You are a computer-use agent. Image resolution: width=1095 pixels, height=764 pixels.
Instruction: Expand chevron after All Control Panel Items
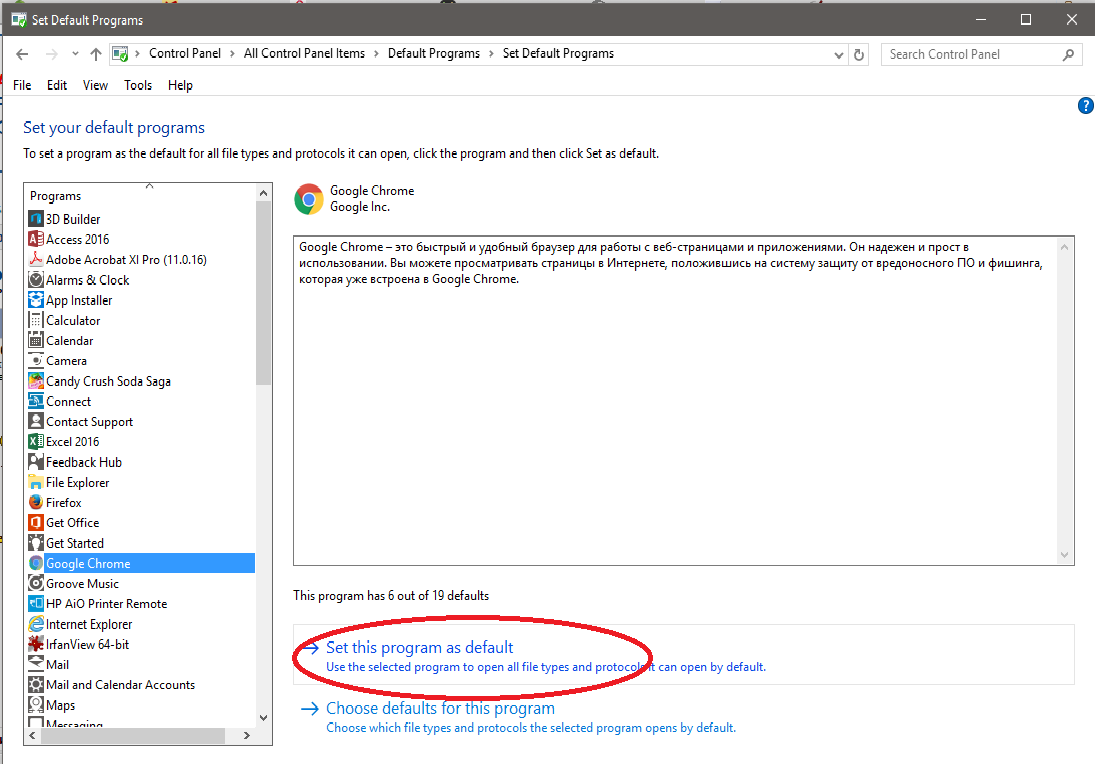pyautogui.click(x=376, y=54)
